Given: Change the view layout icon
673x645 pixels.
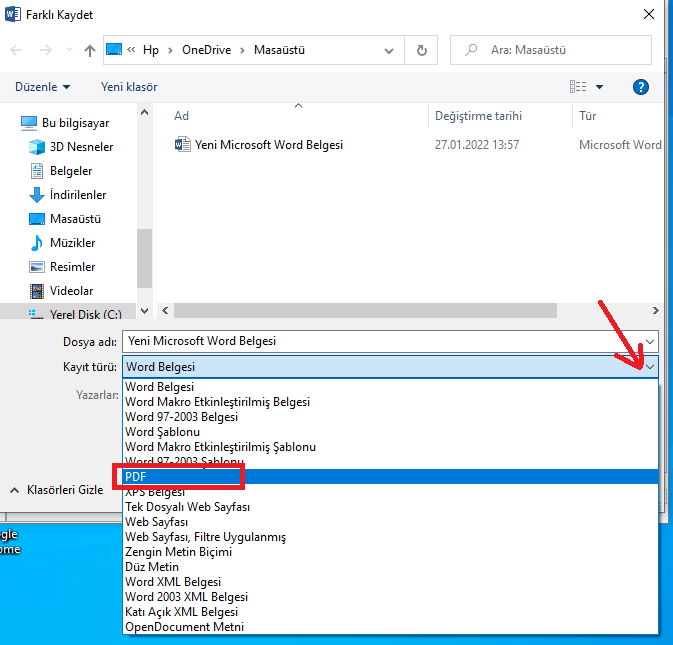Looking at the screenshot, I should 578,87.
